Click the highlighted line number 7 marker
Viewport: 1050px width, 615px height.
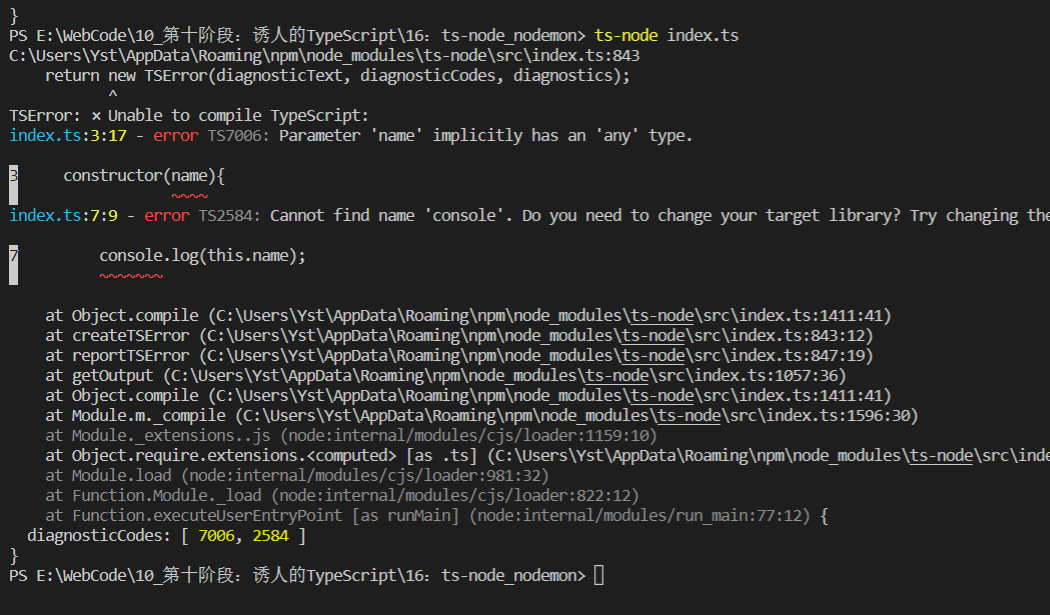pyautogui.click(x=13, y=265)
